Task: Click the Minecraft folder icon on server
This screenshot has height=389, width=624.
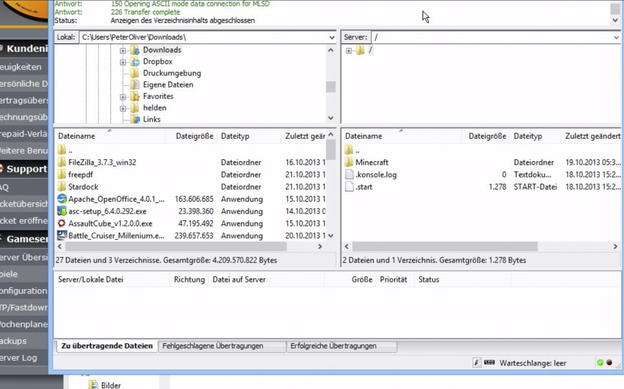Action: tap(349, 162)
